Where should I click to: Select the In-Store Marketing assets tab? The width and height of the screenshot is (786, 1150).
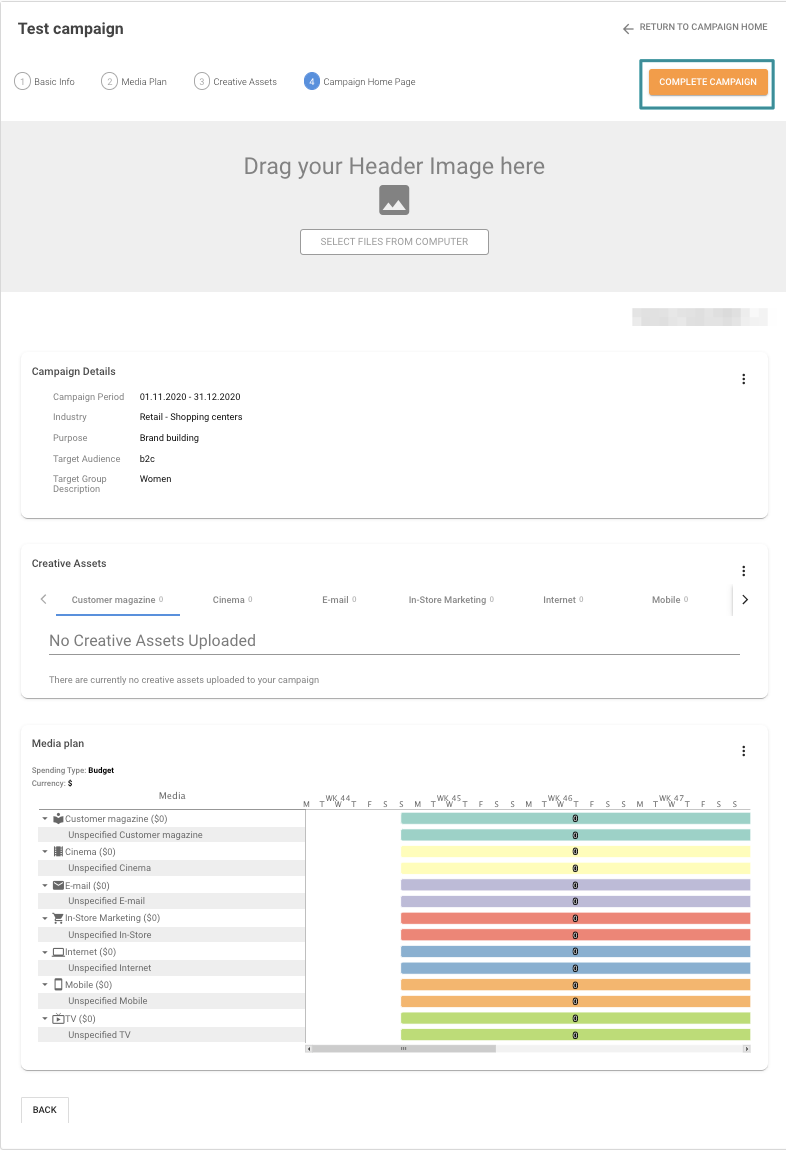coord(451,600)
